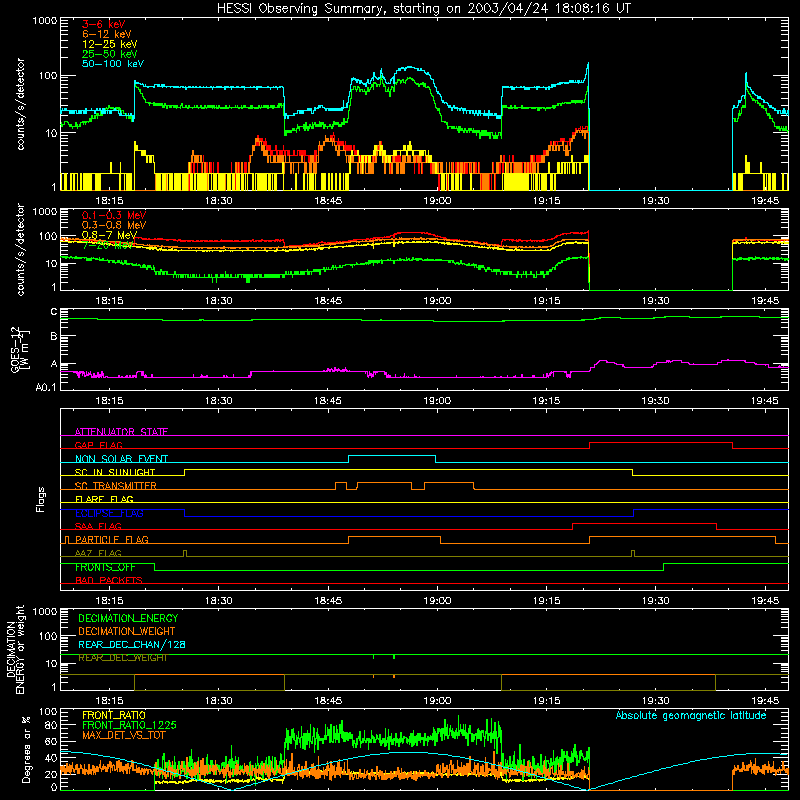This screenshot has width=800, height=800.
Task: Pick the 50-100 keV legend label
Action: point(113,64)
